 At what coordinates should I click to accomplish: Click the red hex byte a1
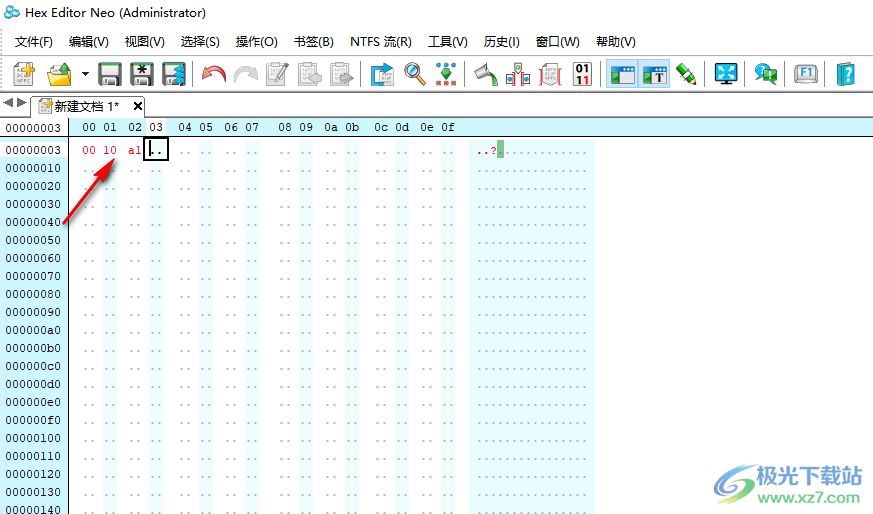pyautogui.click(x=134, y=150)
